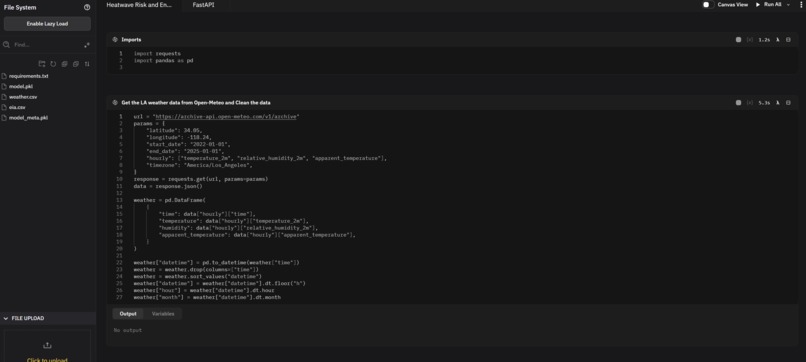Click the lambda icon in Imports cell
The width and height of the screenshot is (806, 362).
[x=778, y=40]
